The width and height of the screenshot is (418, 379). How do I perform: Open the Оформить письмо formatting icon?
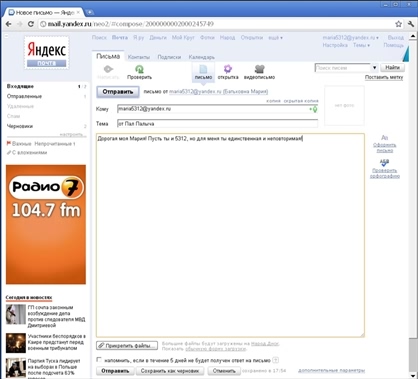pyautogui.click(x=384, y=137)
